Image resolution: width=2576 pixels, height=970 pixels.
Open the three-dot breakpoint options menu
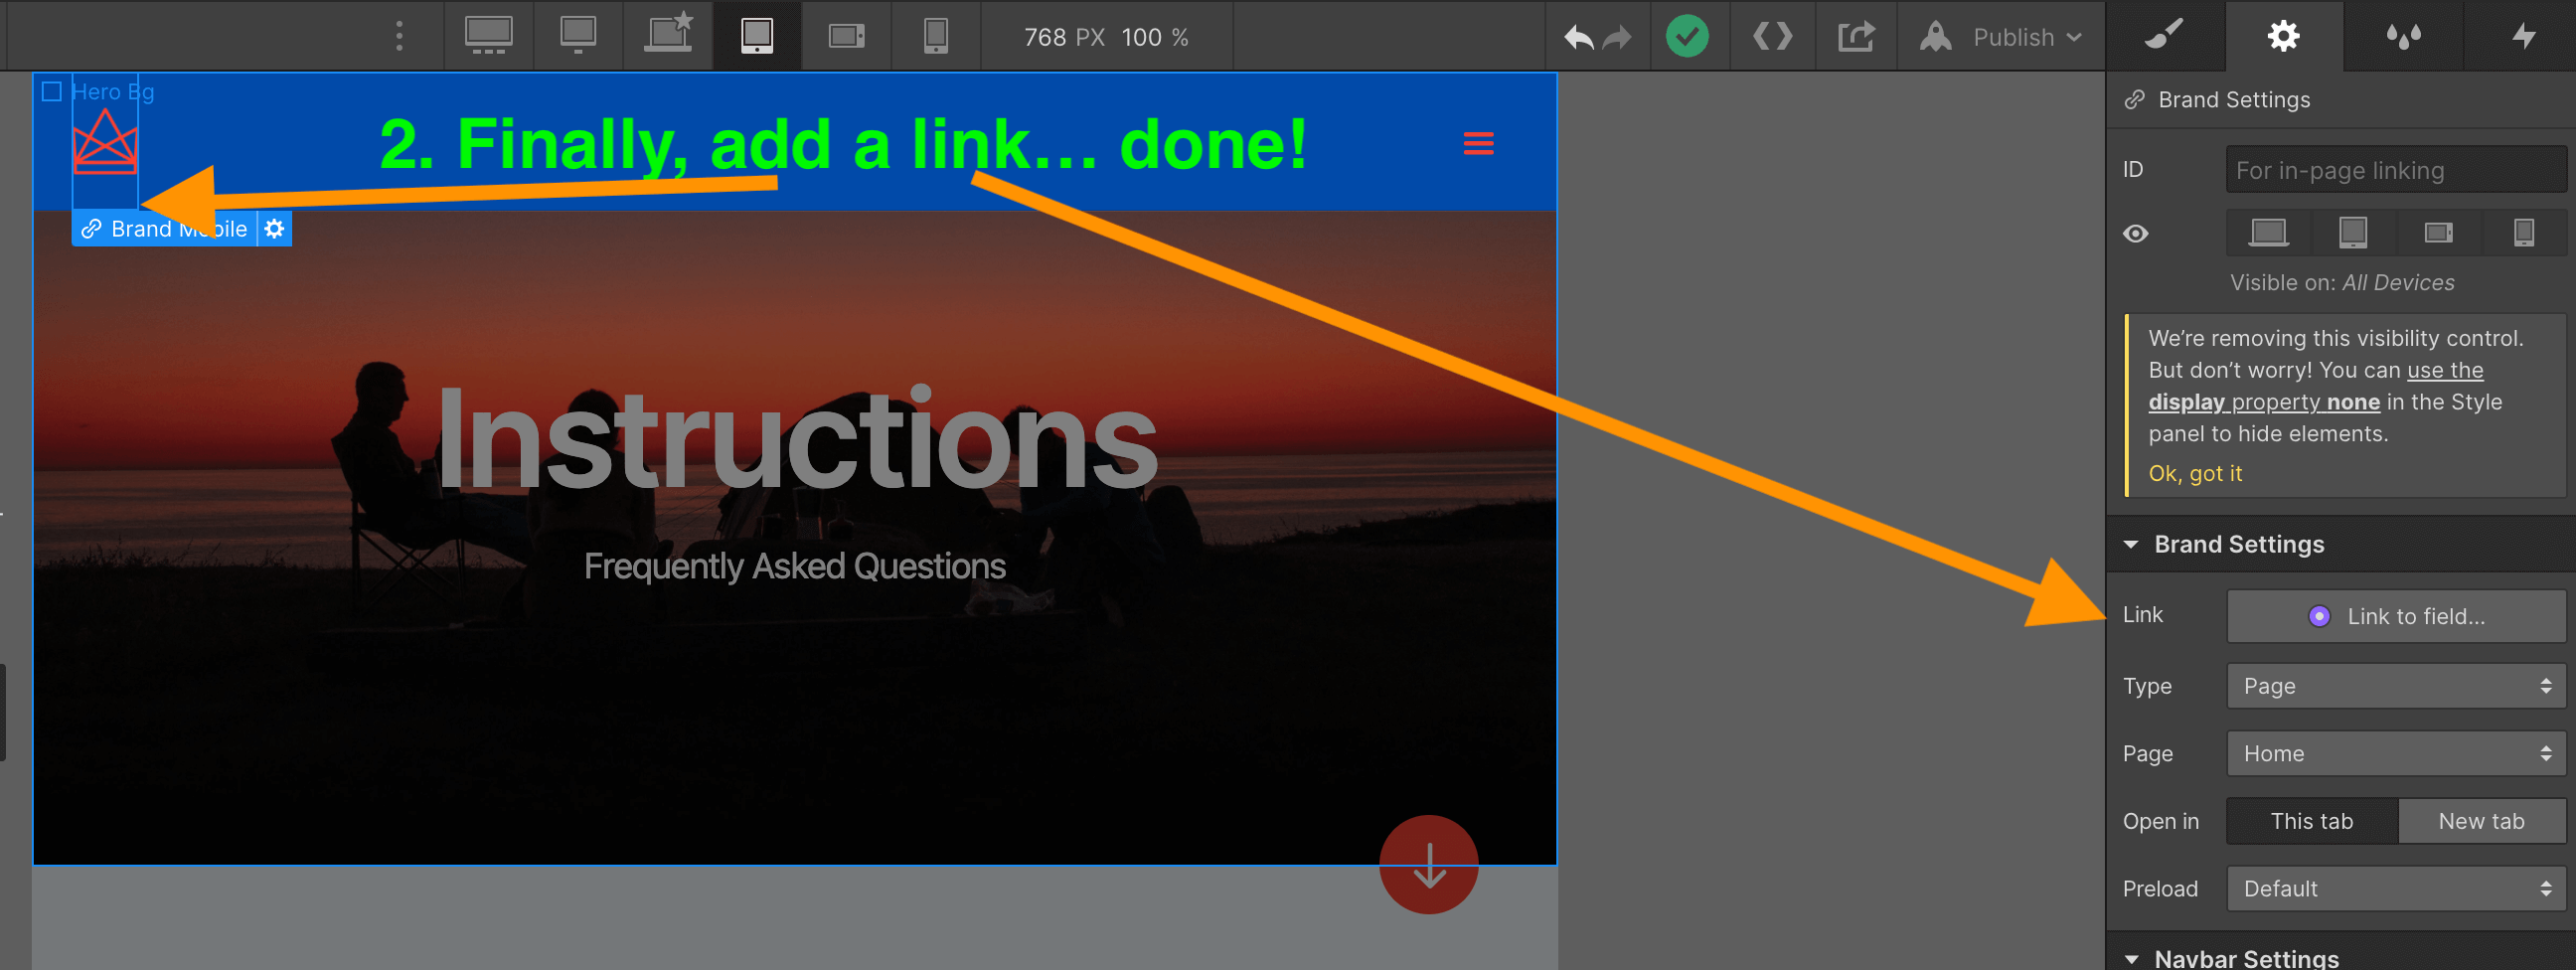(x=399, y=36)
